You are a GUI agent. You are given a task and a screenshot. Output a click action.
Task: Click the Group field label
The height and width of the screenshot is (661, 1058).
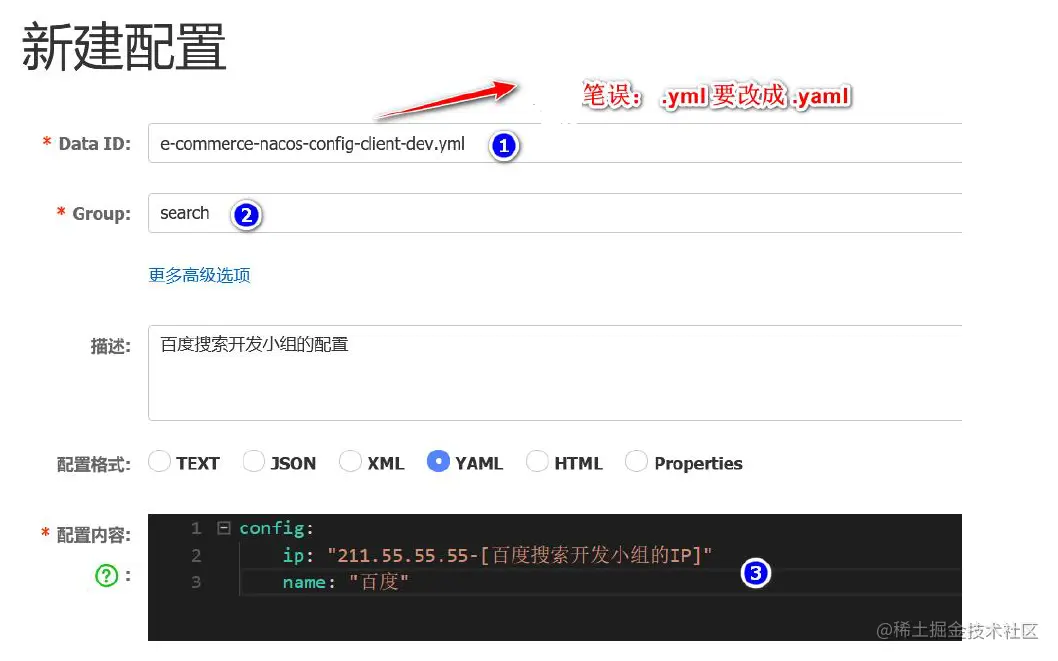(x=101, y=214)
